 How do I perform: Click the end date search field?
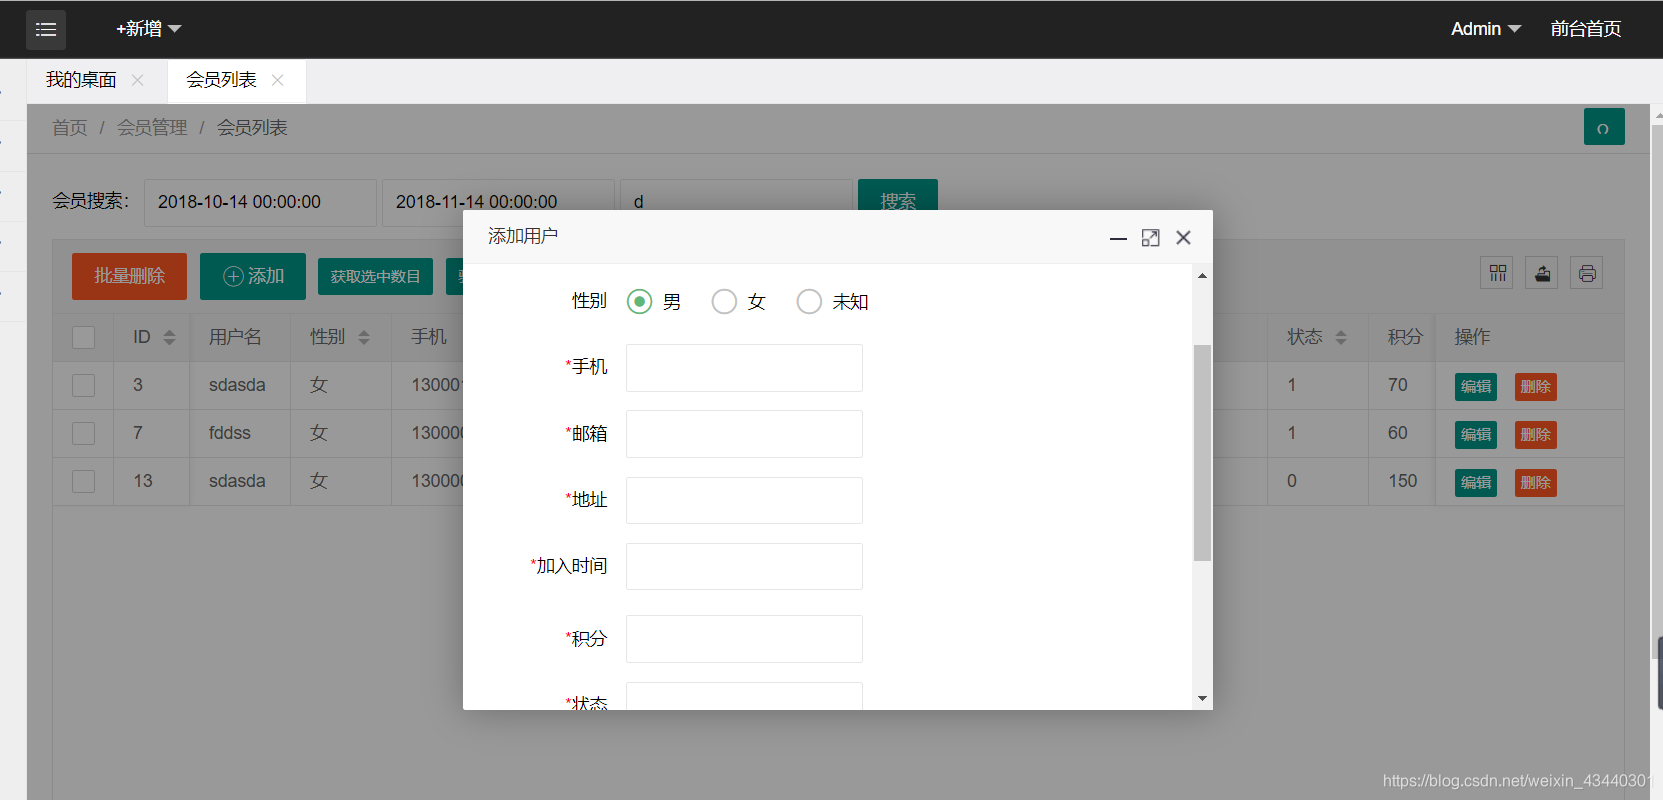(498, 202)
